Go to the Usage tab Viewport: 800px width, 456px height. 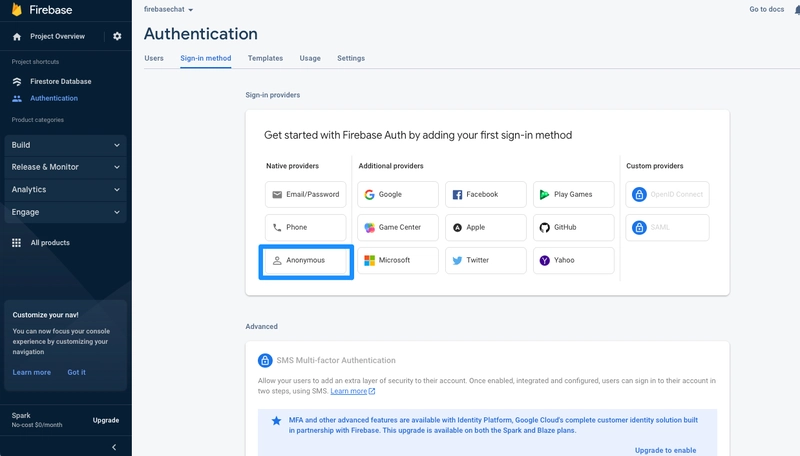point(310,58)
